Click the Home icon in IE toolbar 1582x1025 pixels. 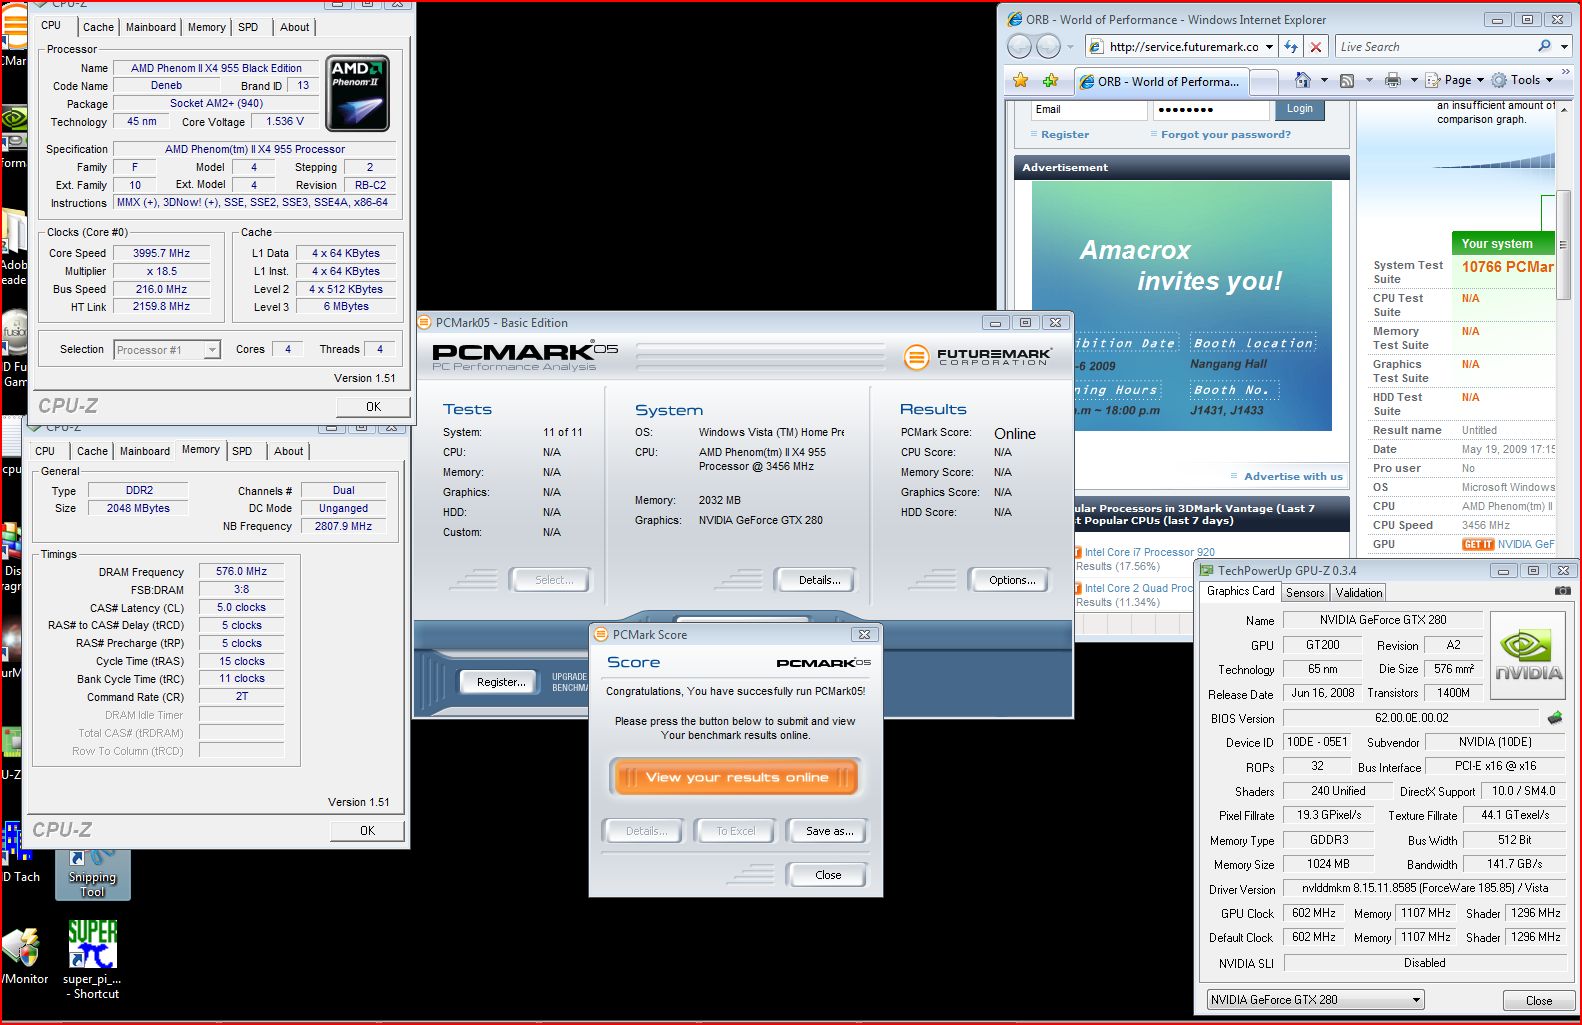[1302, 80]
